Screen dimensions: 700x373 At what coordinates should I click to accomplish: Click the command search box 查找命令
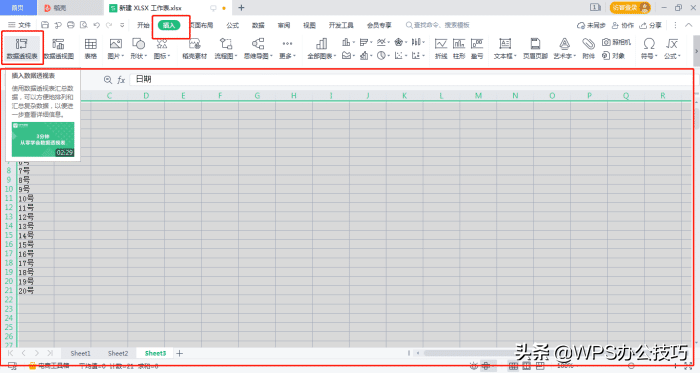pos(438,25)
